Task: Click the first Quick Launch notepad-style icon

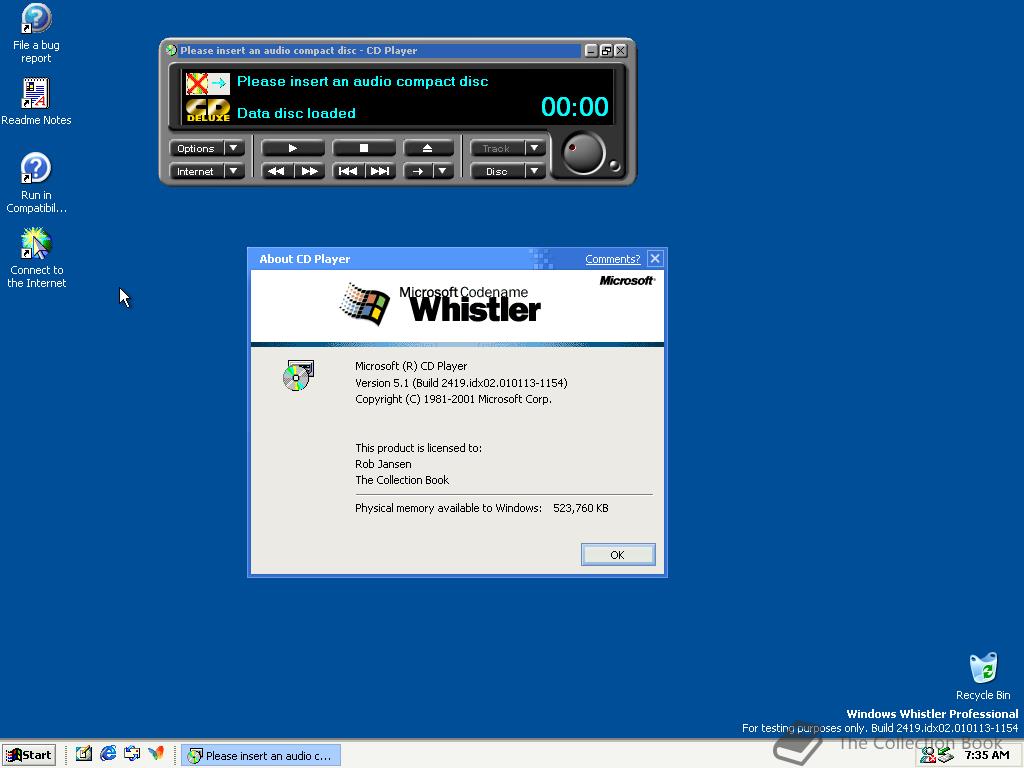Action: [x=84, y=754]
